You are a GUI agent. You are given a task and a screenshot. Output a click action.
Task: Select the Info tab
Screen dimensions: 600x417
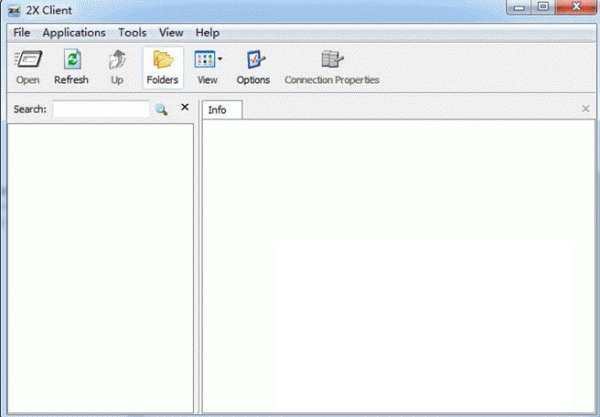pos(217,109)
